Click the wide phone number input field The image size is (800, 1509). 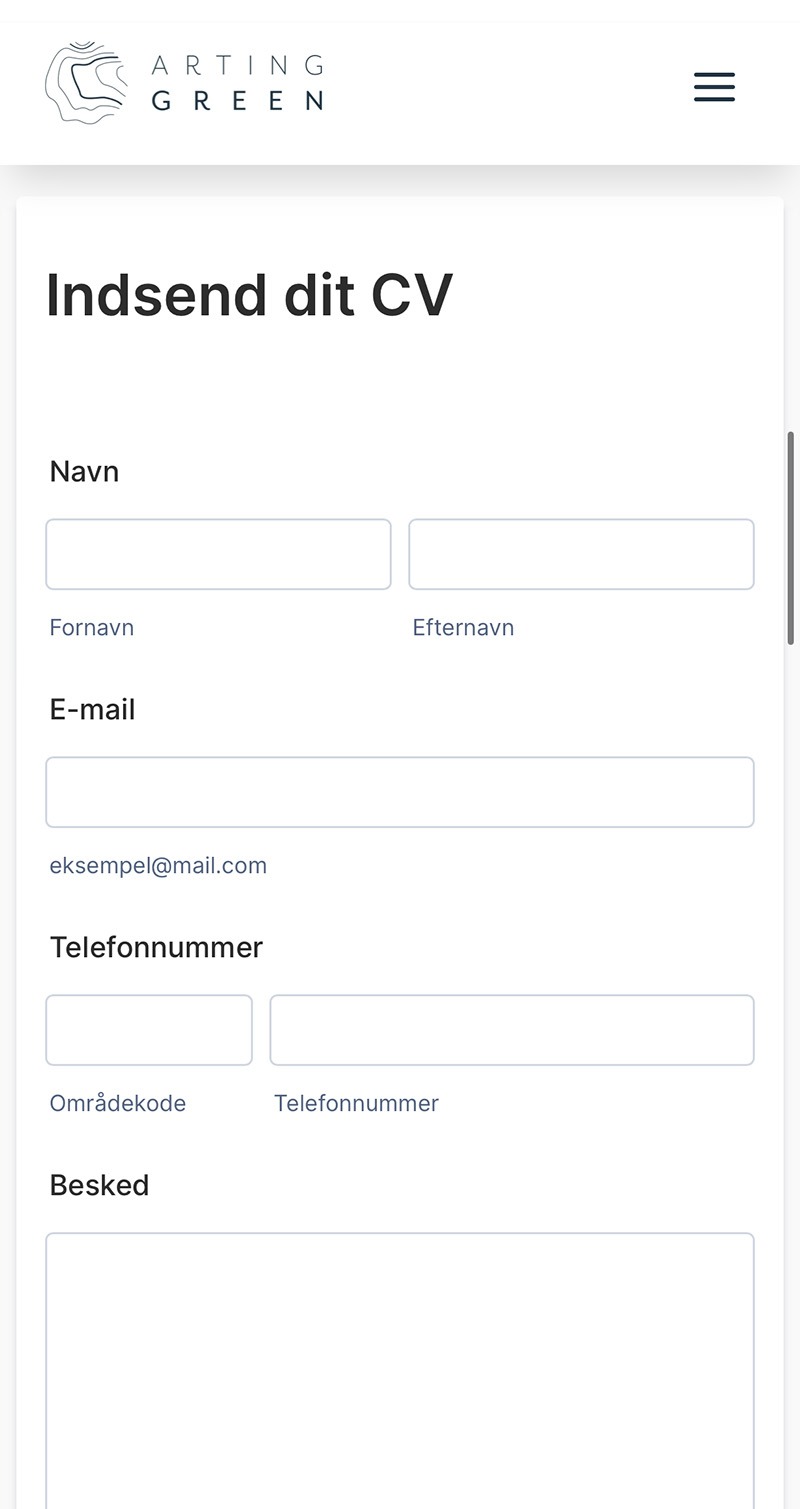pyautogui.click(x=512, y=1030)
